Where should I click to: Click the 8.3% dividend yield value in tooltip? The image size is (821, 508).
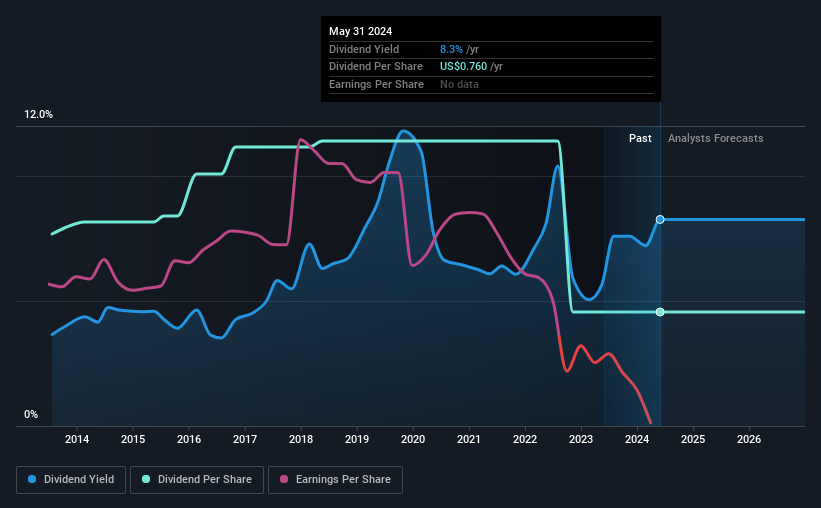click(x=451, y=49)
